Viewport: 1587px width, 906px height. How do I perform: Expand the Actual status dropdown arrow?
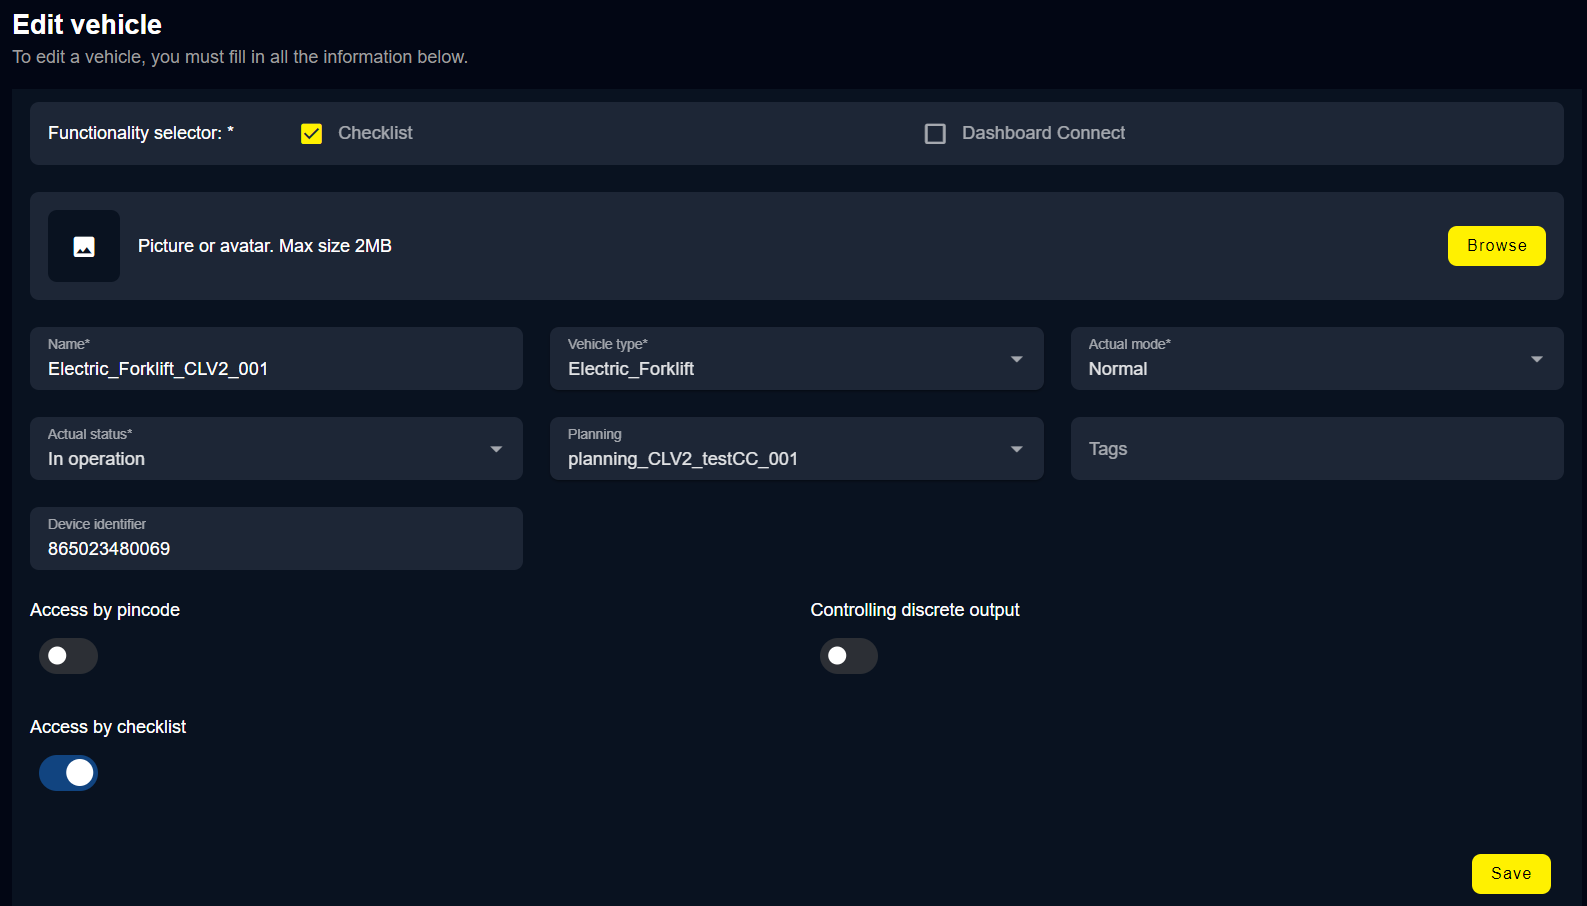pyautogui.click(x=496, y=449)
